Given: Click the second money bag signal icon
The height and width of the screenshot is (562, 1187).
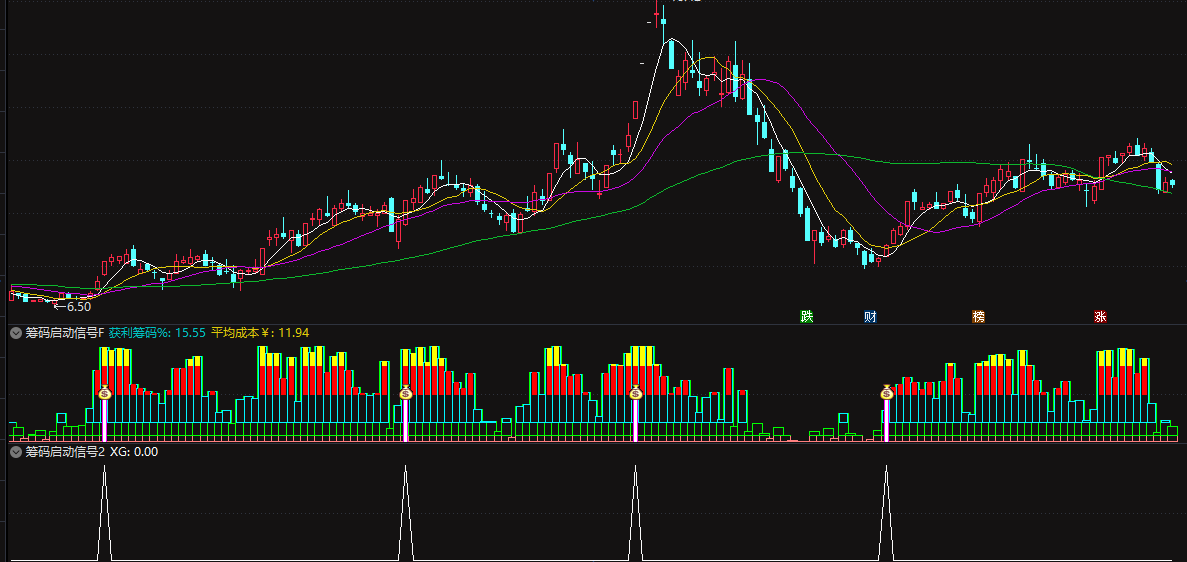Looking at the screenshot, I should click(x=406, y=392).
